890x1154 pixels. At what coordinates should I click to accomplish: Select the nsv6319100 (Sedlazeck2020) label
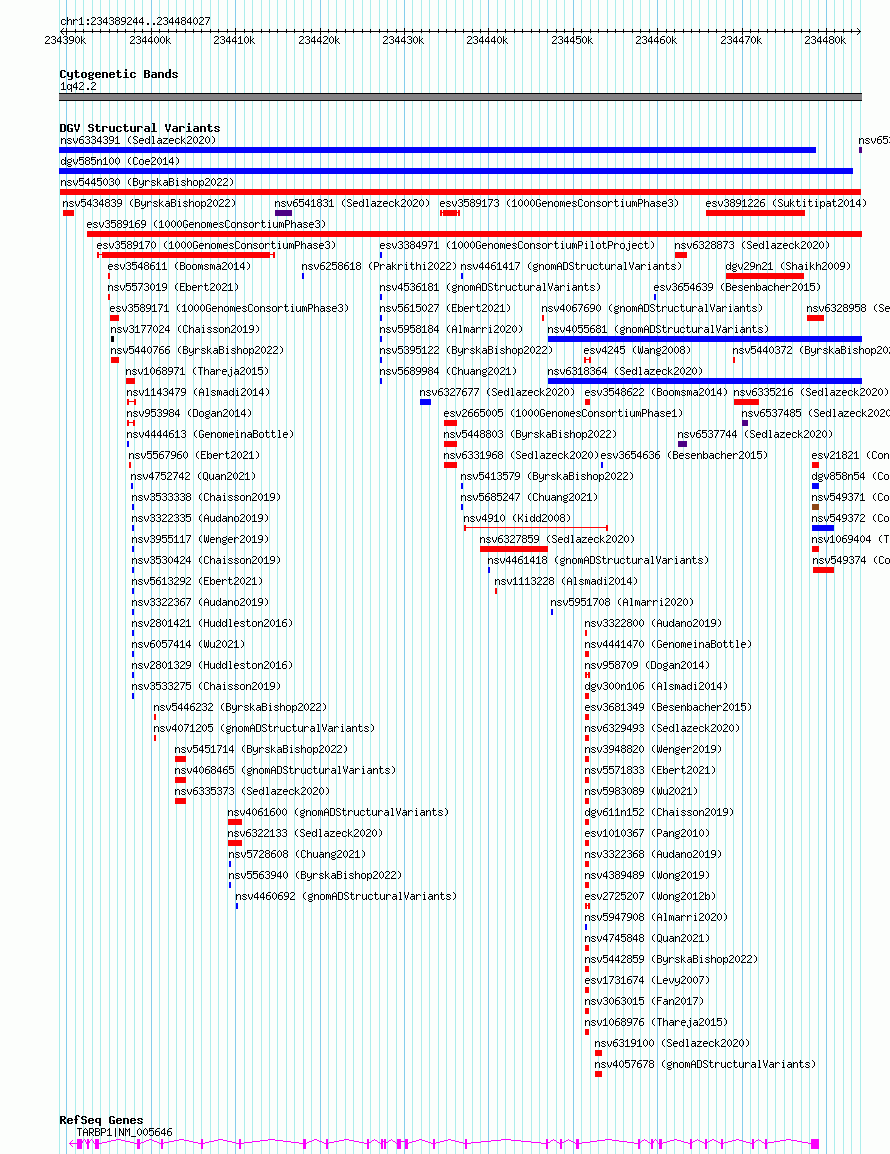672,1043
